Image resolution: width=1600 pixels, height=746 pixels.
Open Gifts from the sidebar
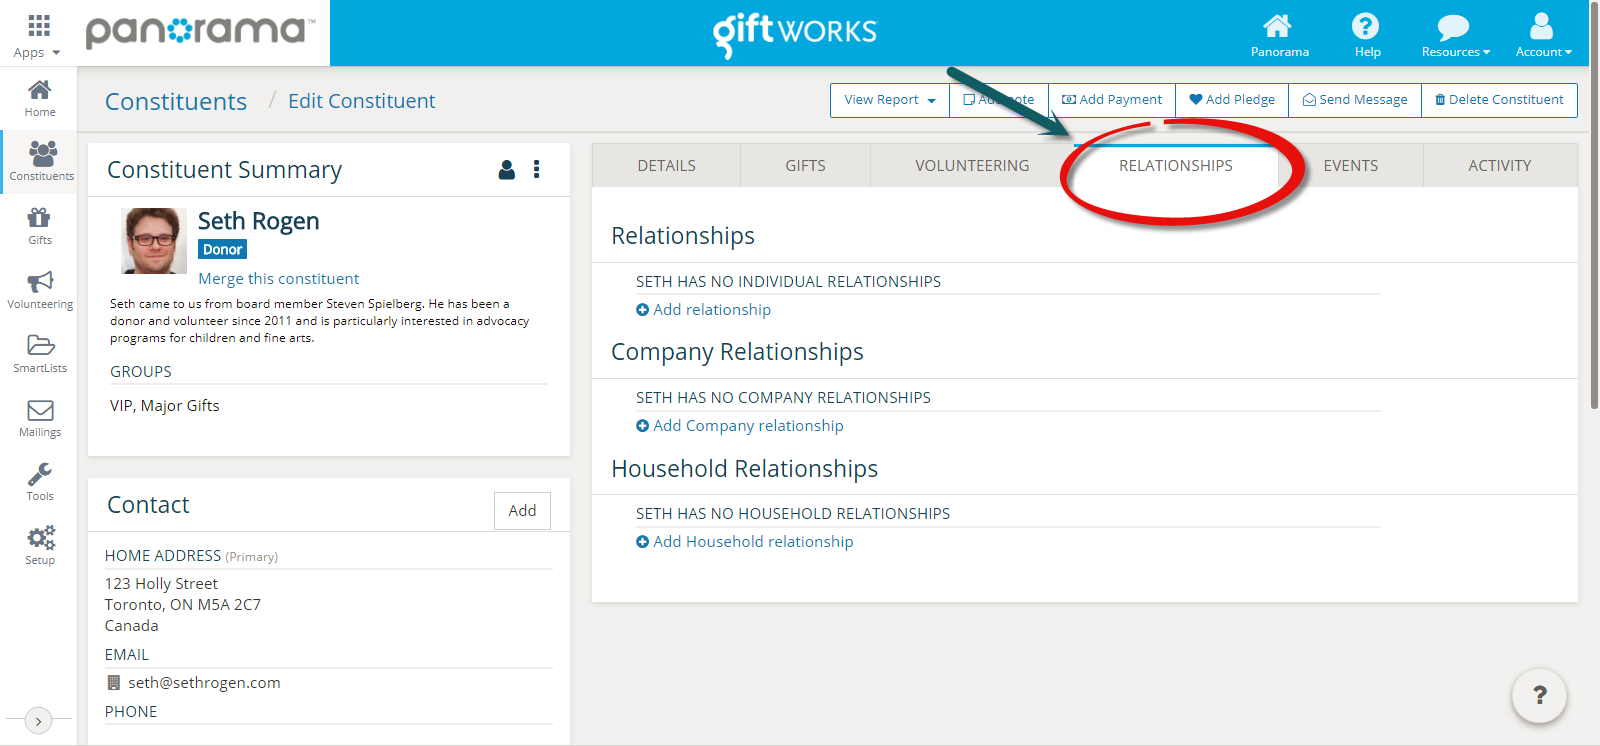(x=40, y=225)
